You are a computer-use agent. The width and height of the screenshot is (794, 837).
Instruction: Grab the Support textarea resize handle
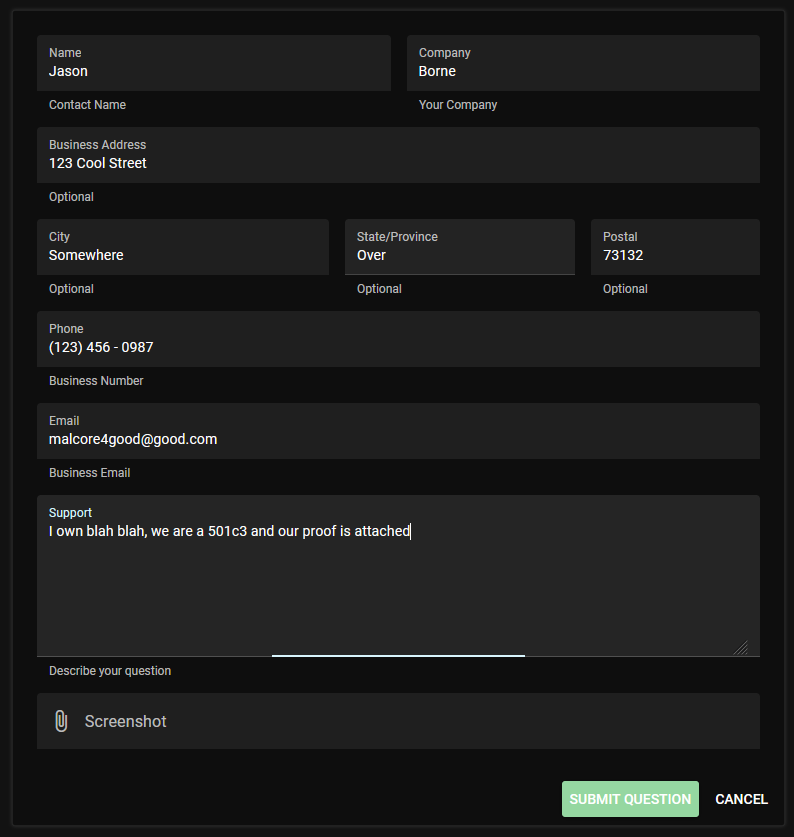pos(741,648)
